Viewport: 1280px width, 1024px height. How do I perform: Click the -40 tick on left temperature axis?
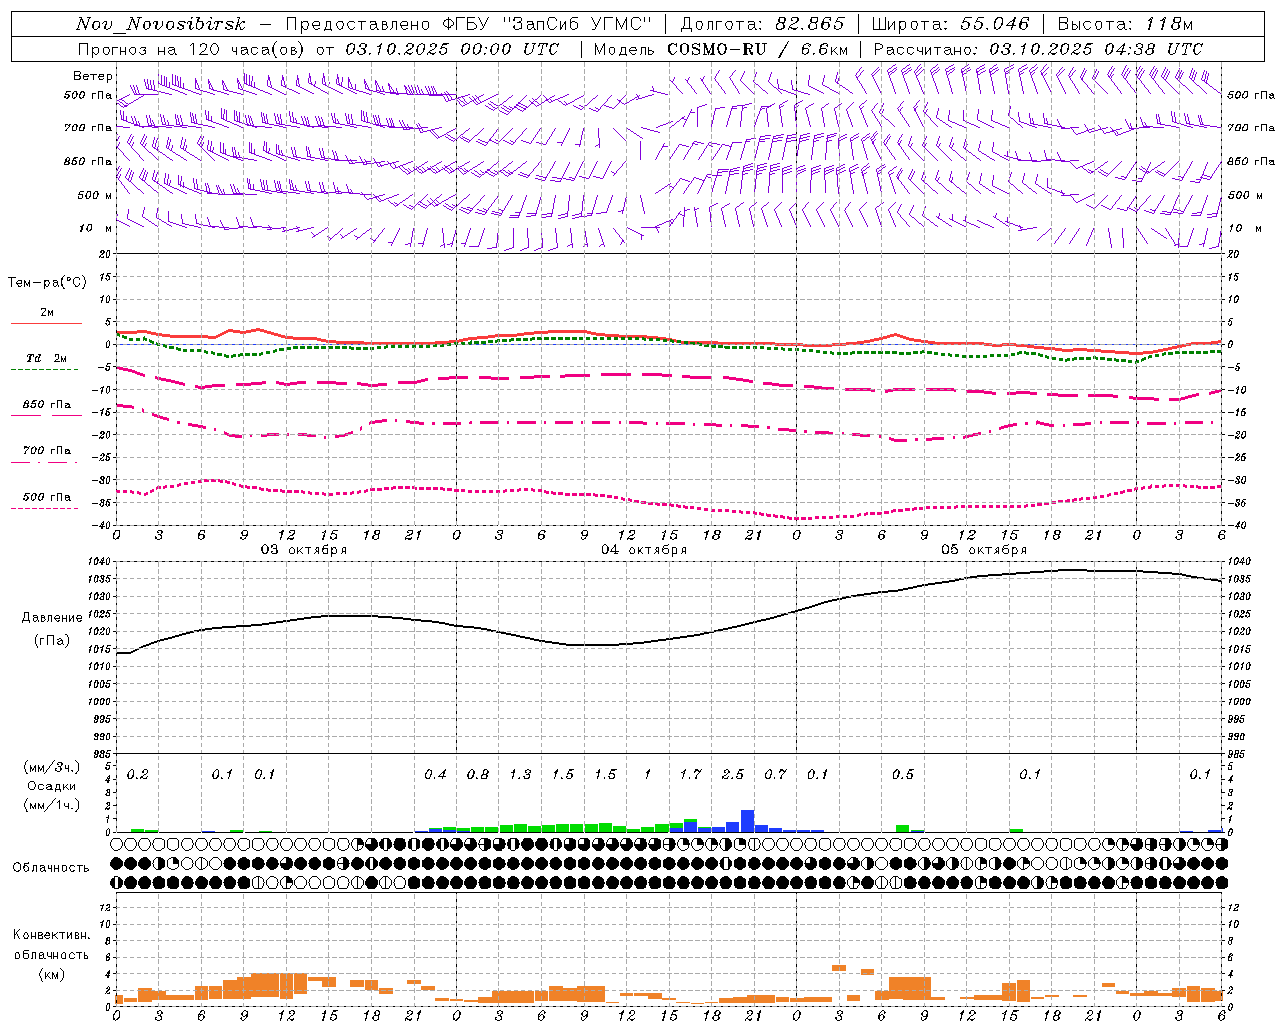click(x=103, y=525)
